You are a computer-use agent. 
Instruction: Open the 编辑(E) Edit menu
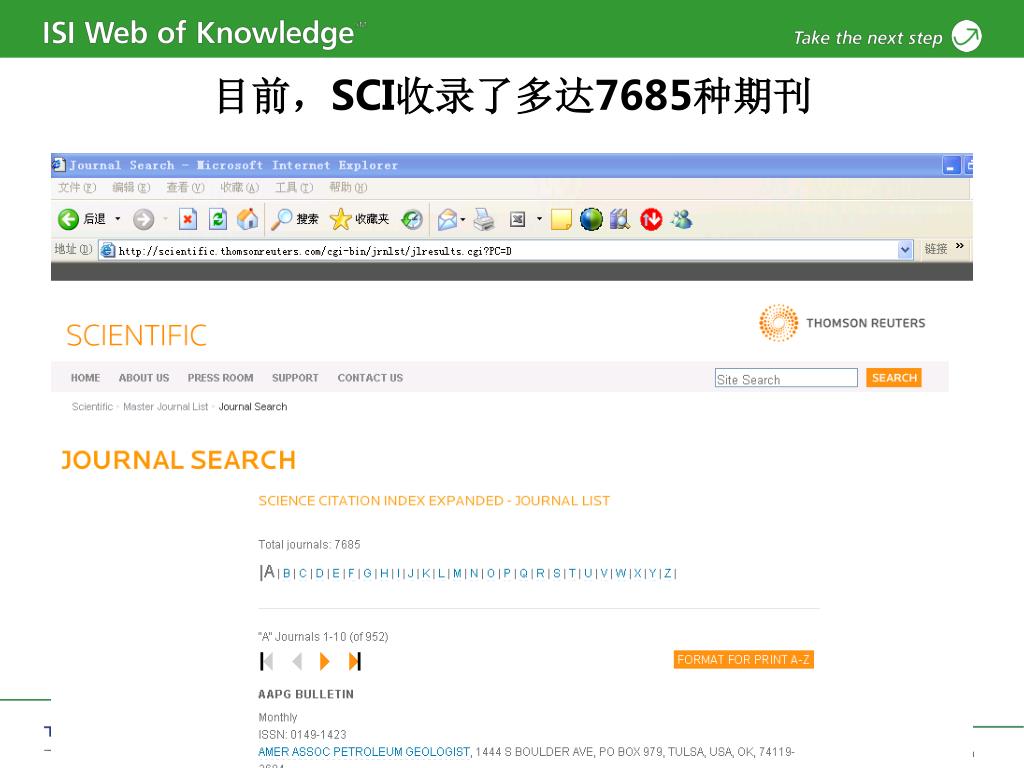(131, 187)
